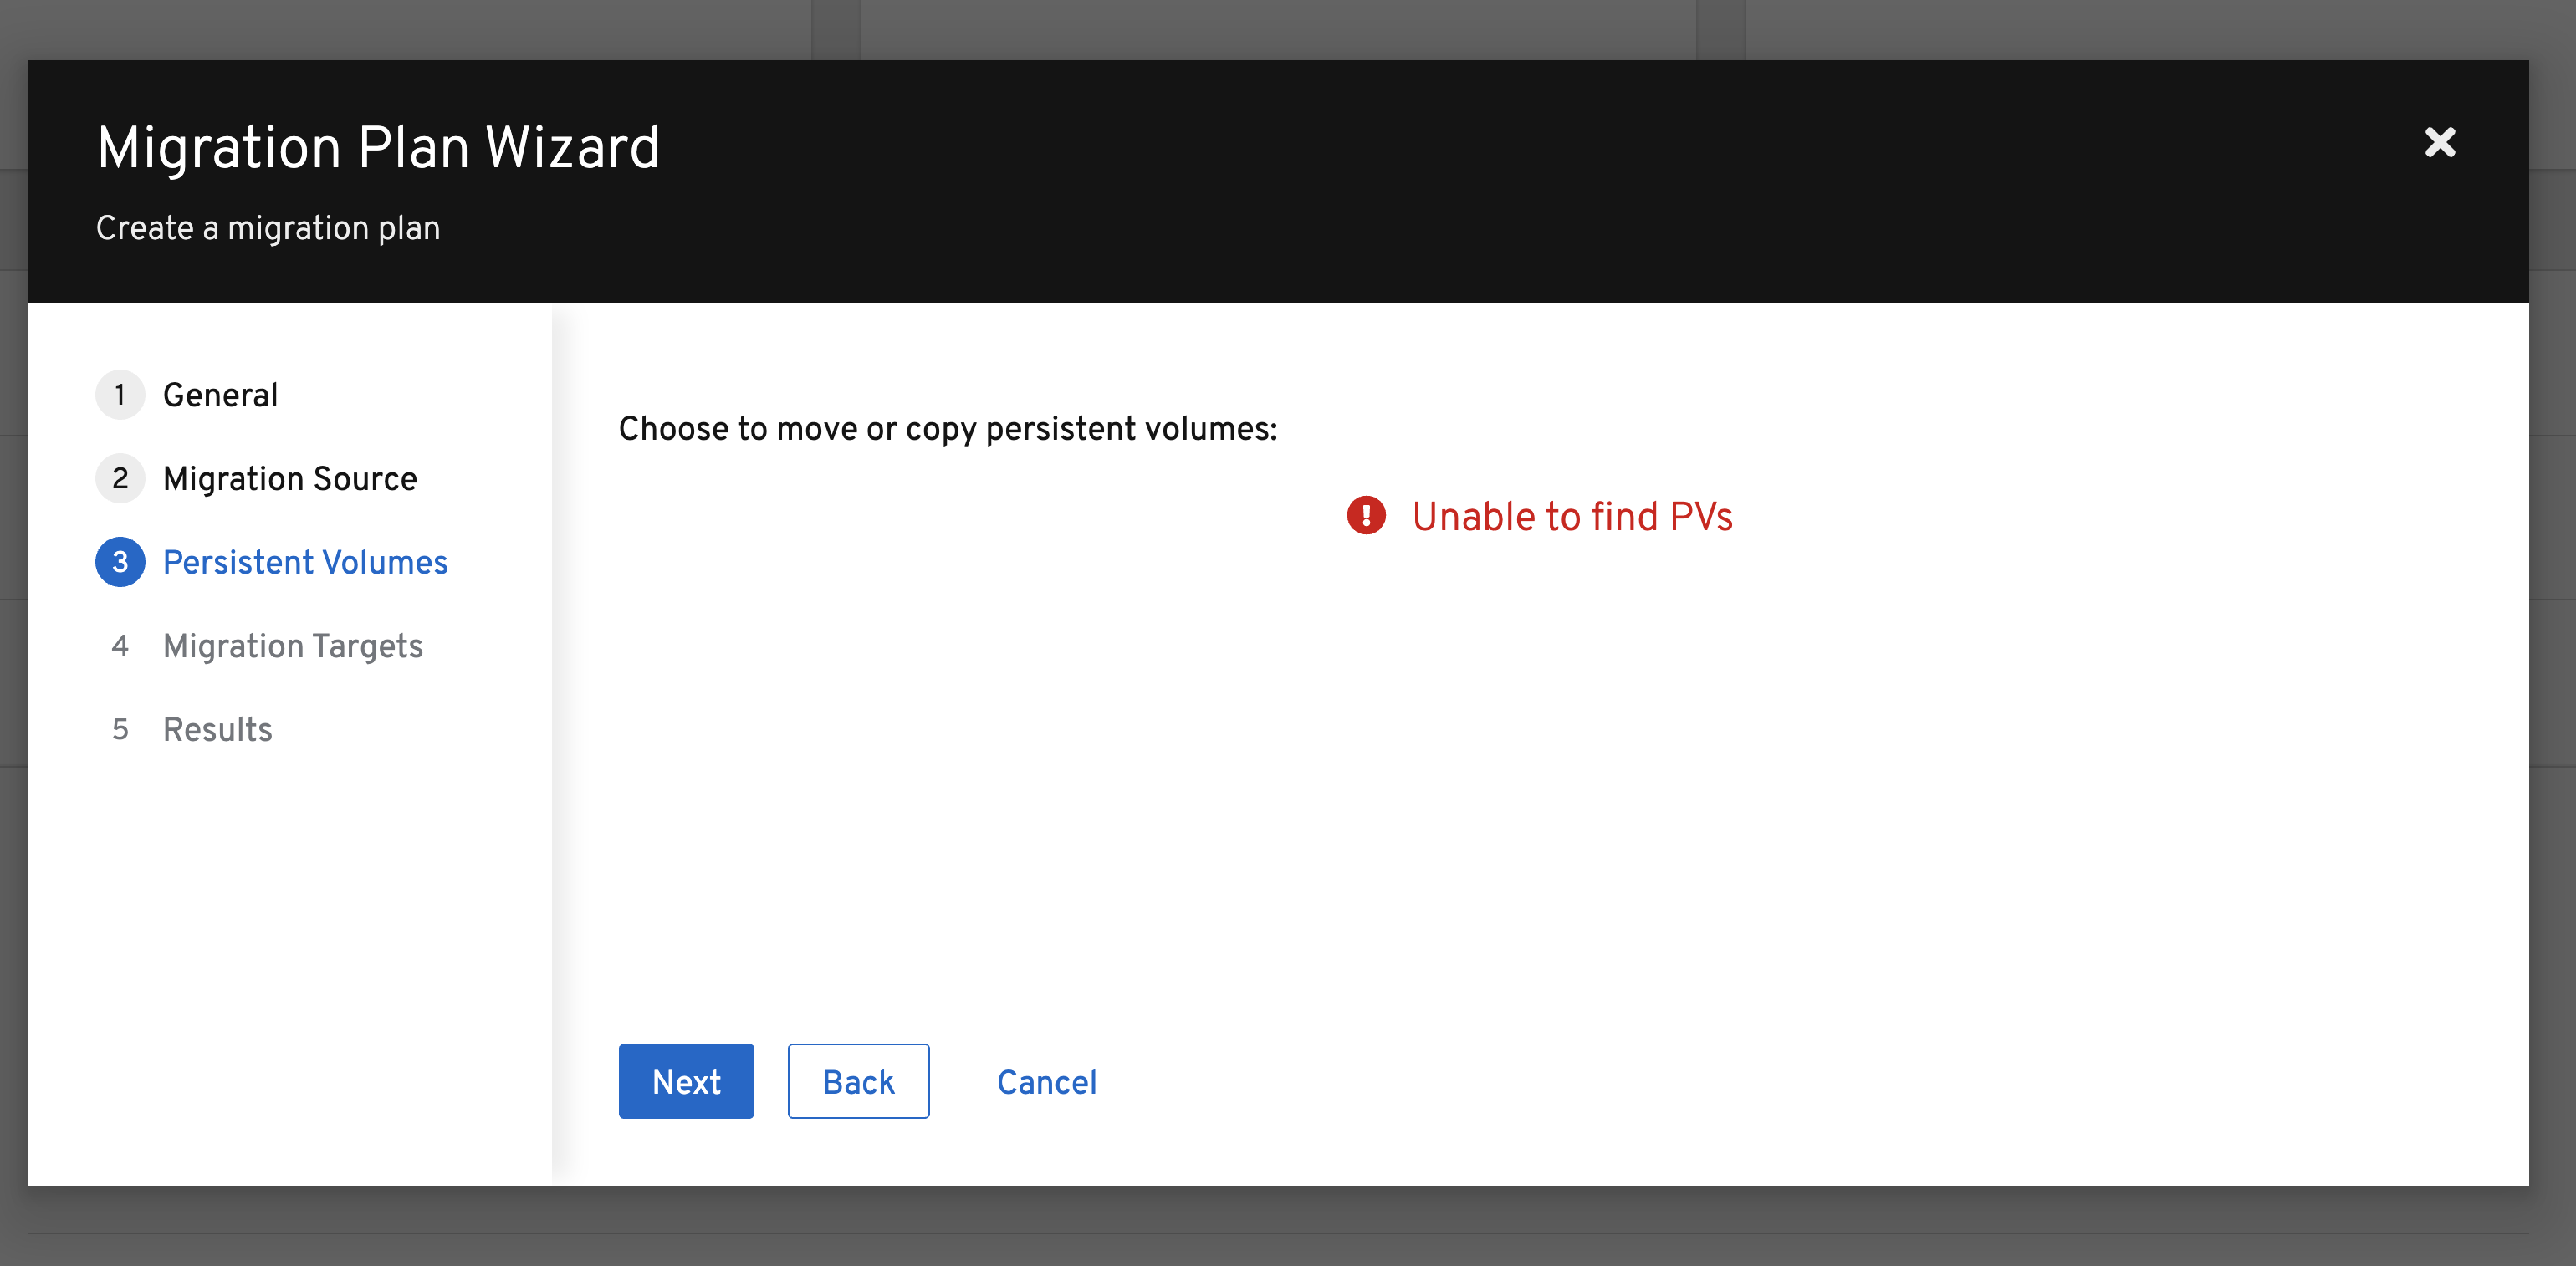Click the step 5 number indicator
The width and height of the screenshot is (2576, 1266).
pyautogui.click(x=120, y=730)
